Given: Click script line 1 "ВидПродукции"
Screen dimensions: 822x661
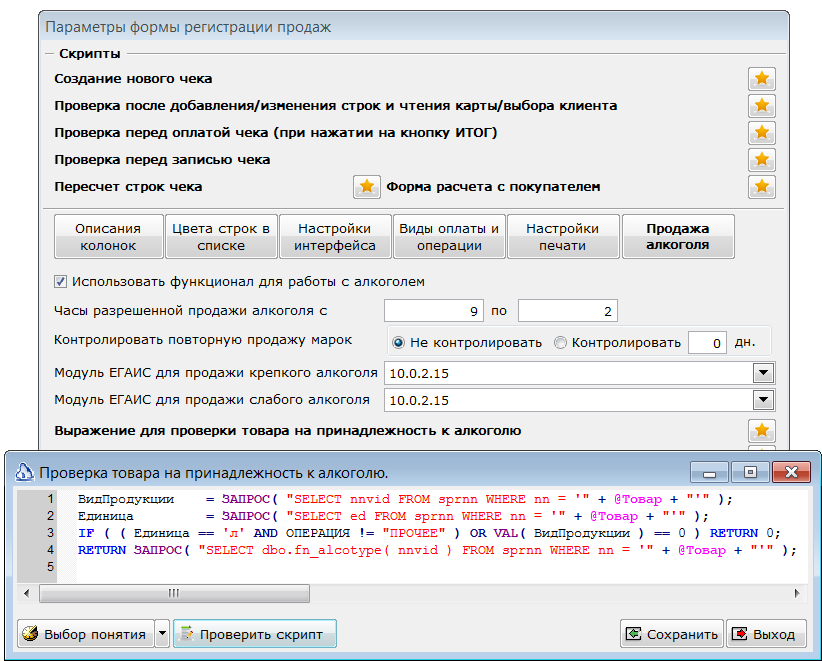Looking at the screenshot, I should click(126, 499).
